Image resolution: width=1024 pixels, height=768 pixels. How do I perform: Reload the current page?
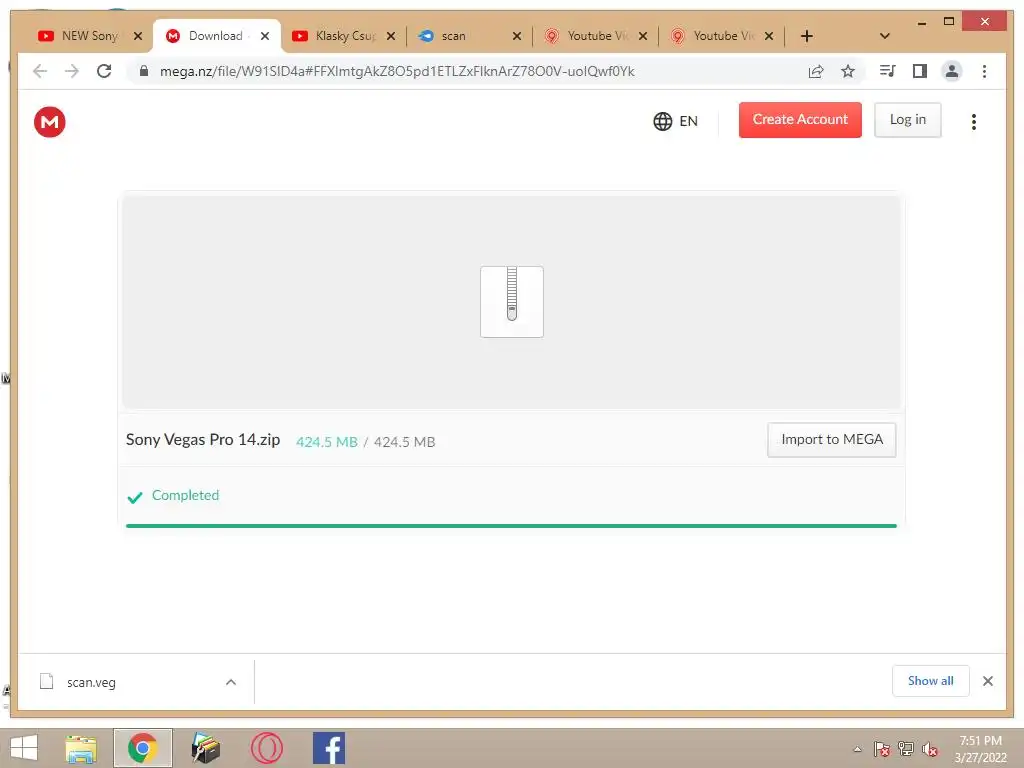tap(104, 71)
